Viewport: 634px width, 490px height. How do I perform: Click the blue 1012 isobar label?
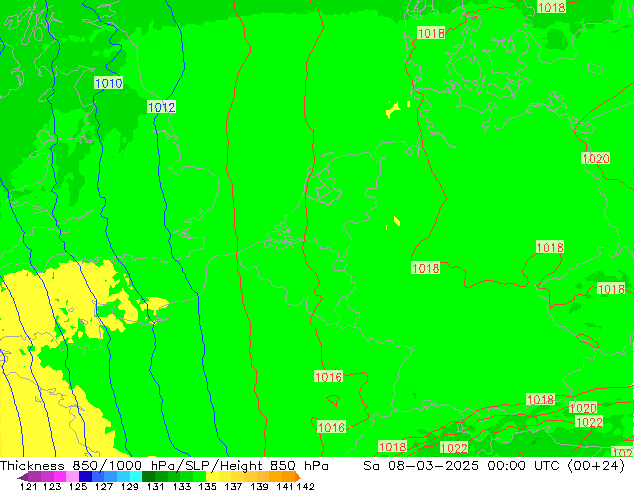(161, 107)
